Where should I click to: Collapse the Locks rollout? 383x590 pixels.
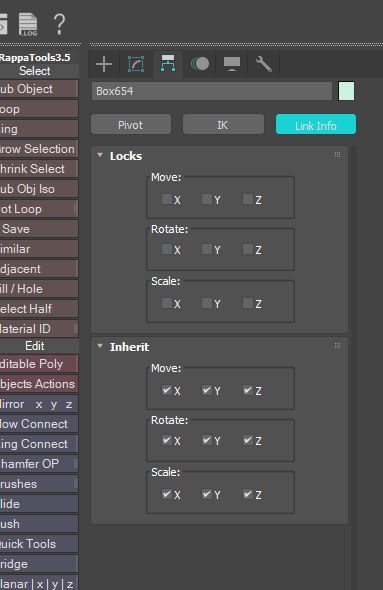click(x=100, y=155)
